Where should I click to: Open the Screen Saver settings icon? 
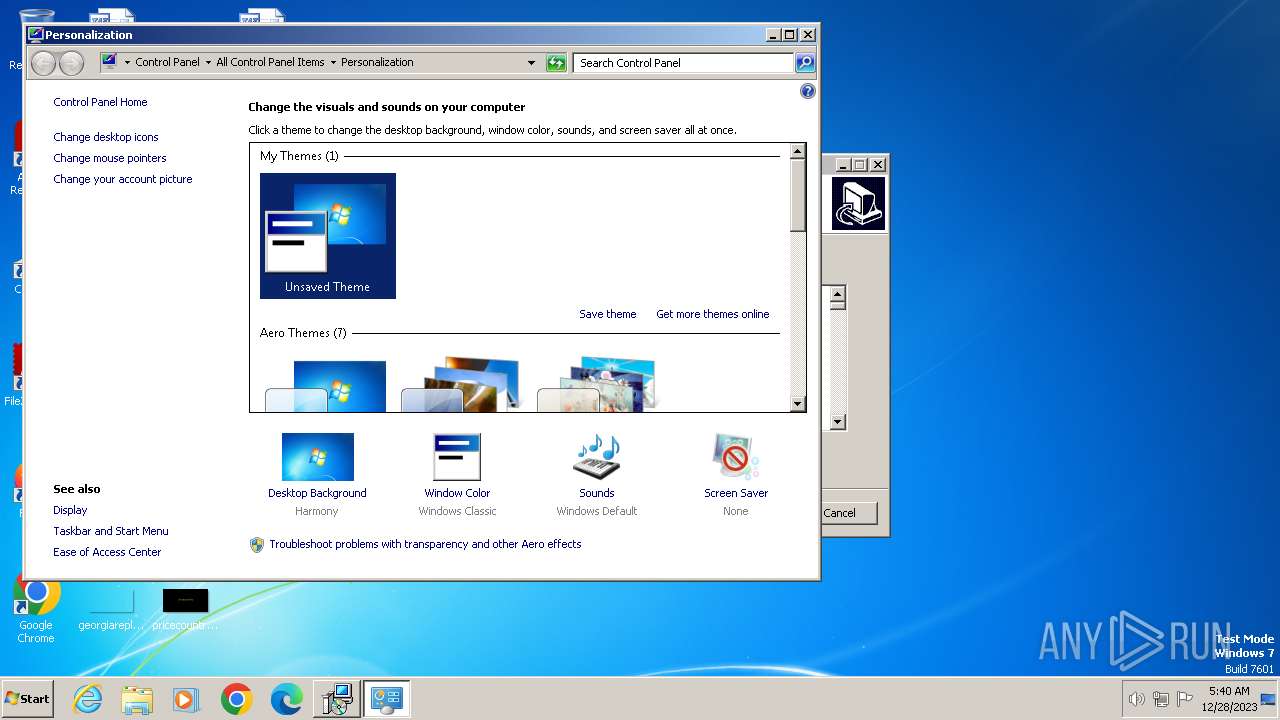[x=736, y=457]
